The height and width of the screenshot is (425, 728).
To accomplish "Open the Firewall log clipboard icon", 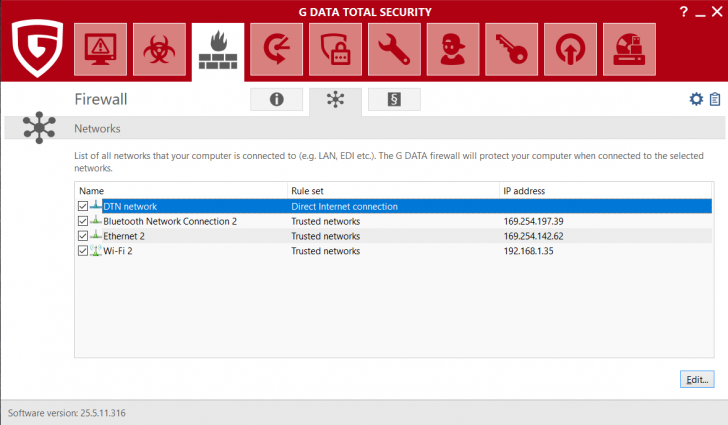I will [x=715, y=99].
